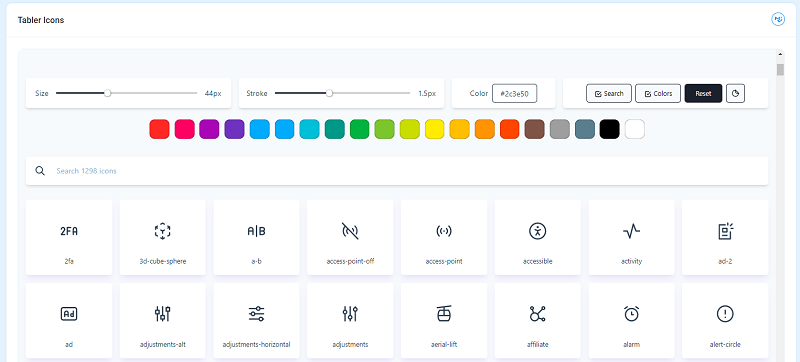Screen dimensions: 800x362
Task: Select the accessible icon
Action: tap(538, 231)
